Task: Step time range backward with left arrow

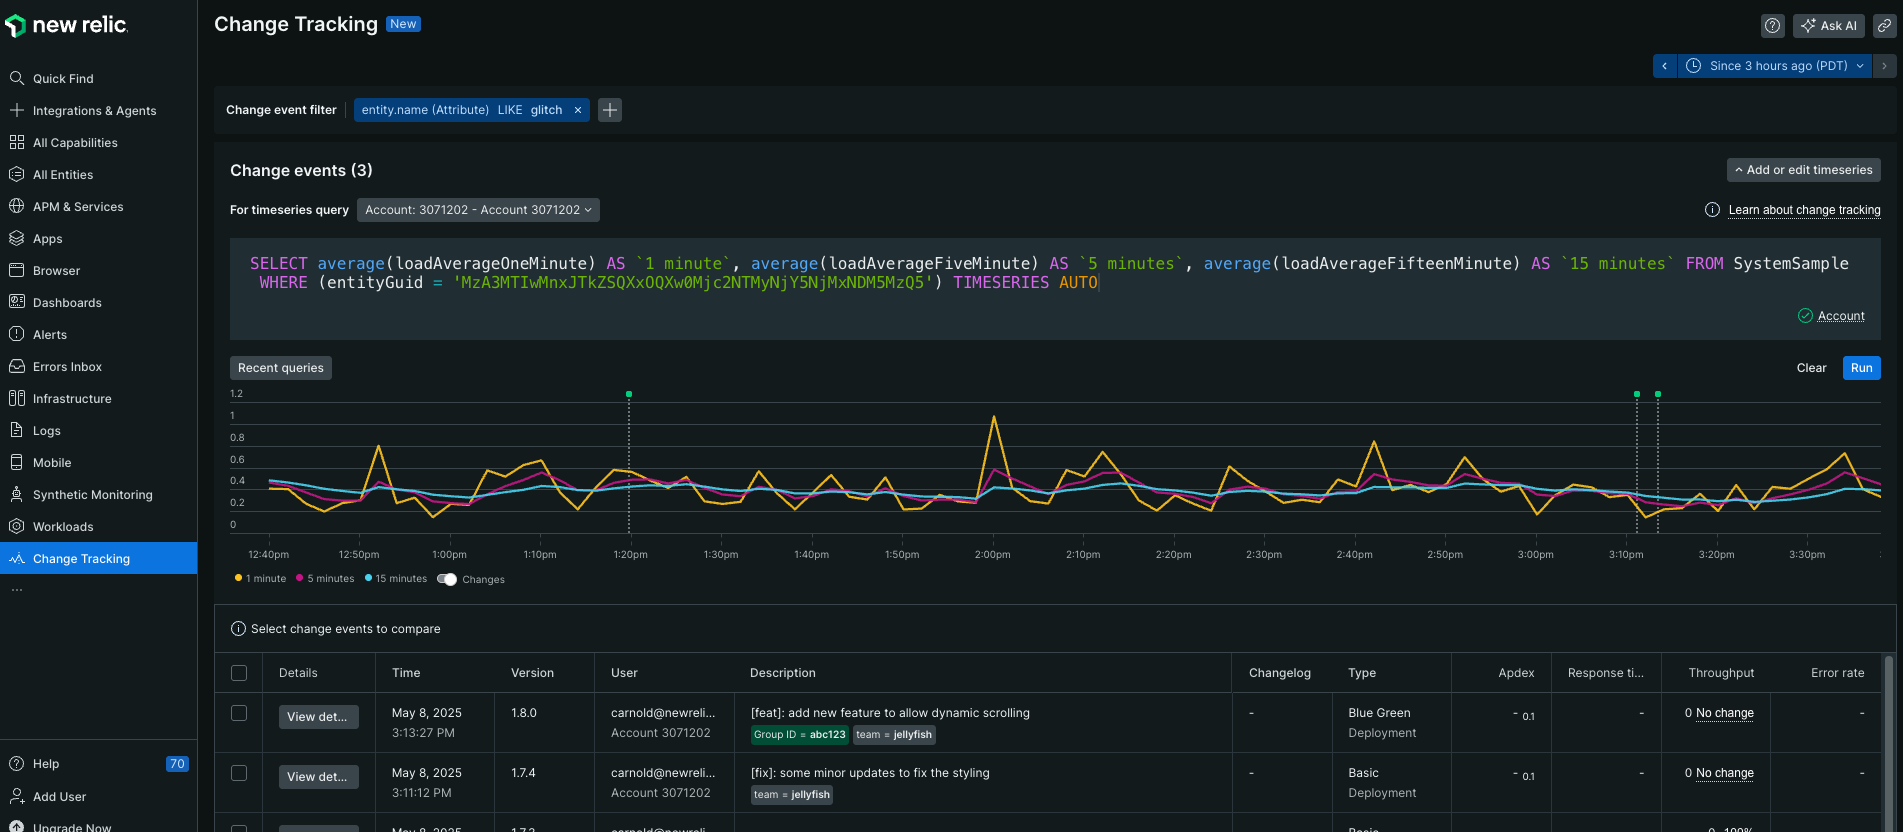Action: coord(1665,66)
